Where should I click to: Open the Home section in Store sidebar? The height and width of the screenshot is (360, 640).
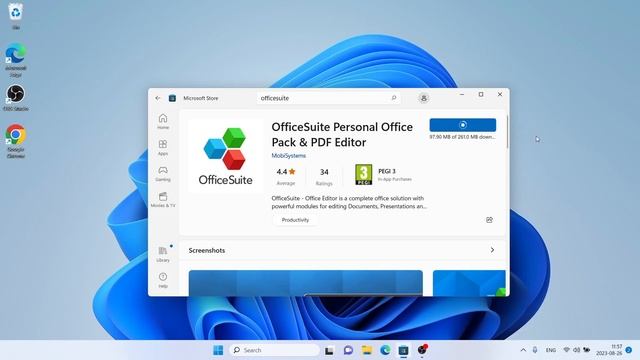[x=163, y=122]
